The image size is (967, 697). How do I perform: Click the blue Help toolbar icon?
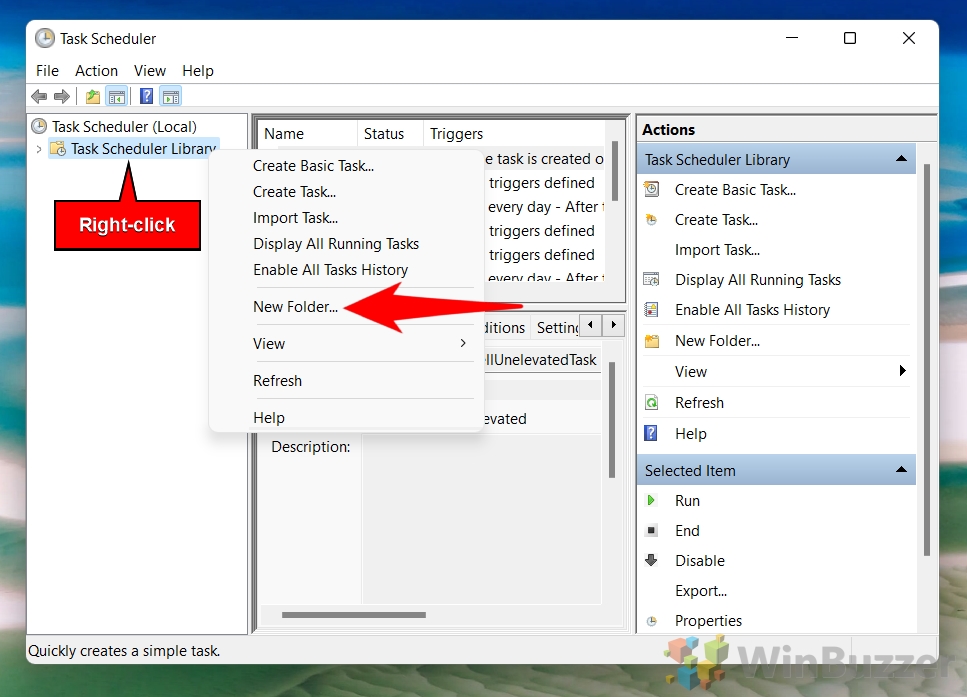click(146, 96)
